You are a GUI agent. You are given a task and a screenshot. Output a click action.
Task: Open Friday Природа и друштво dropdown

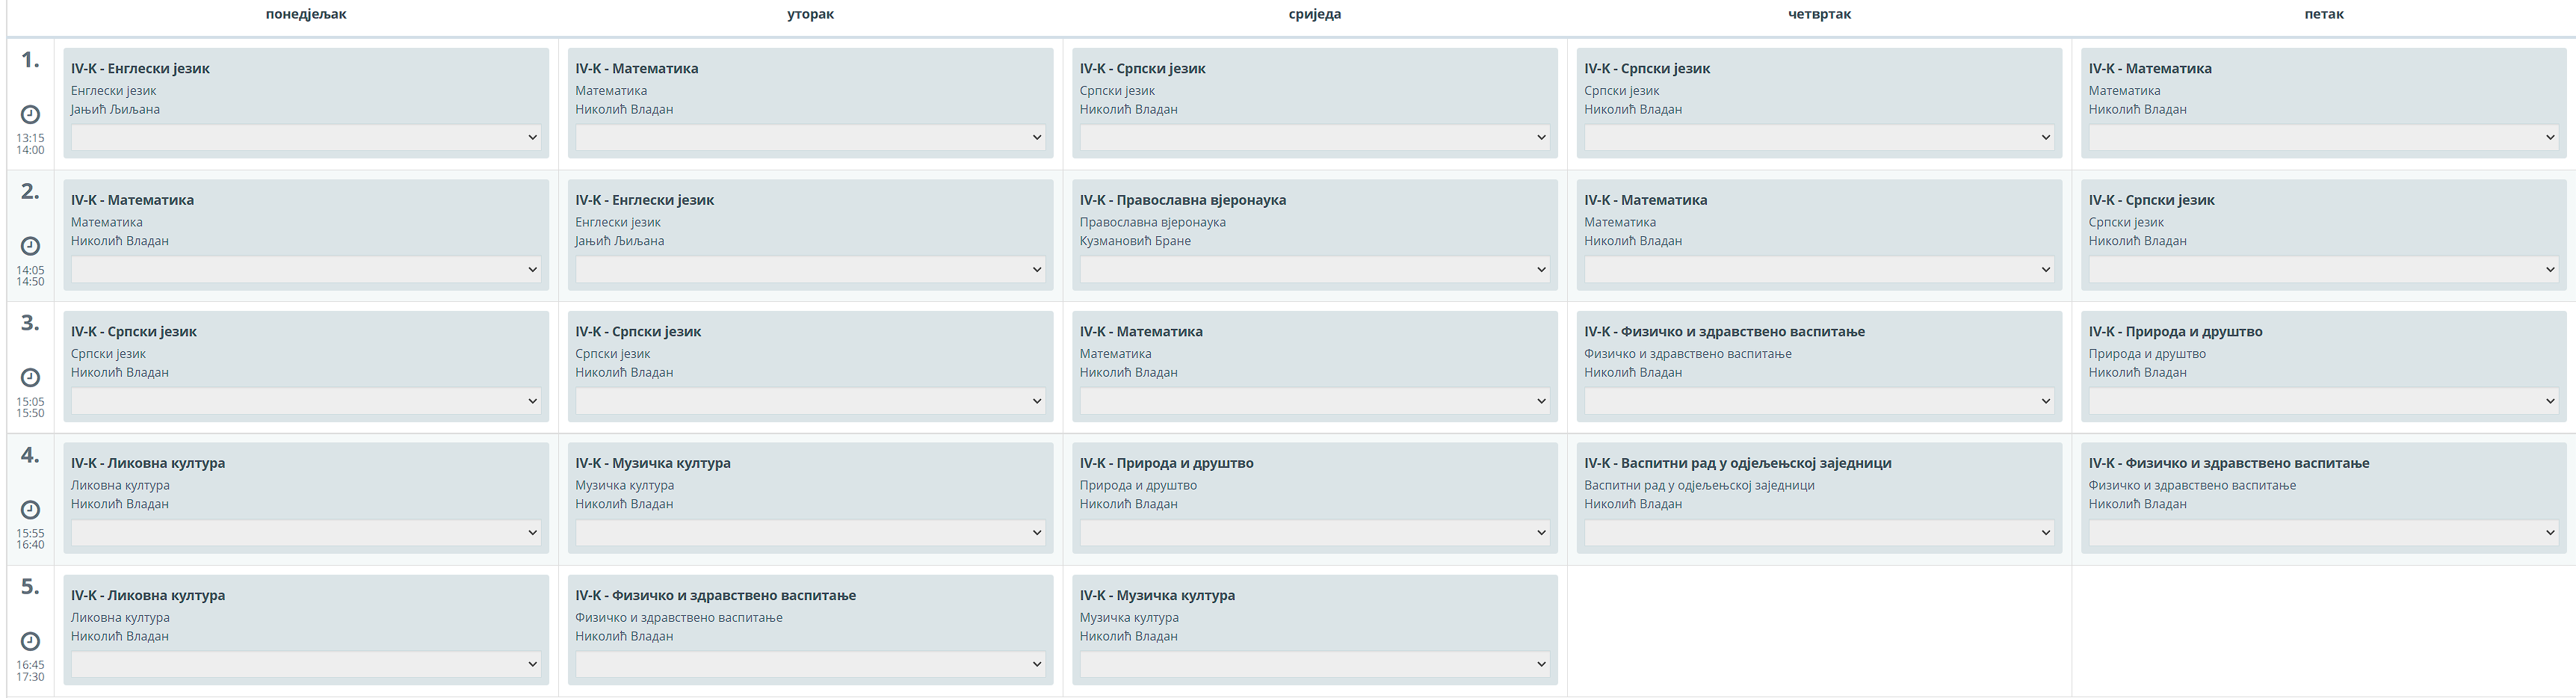2323,401
